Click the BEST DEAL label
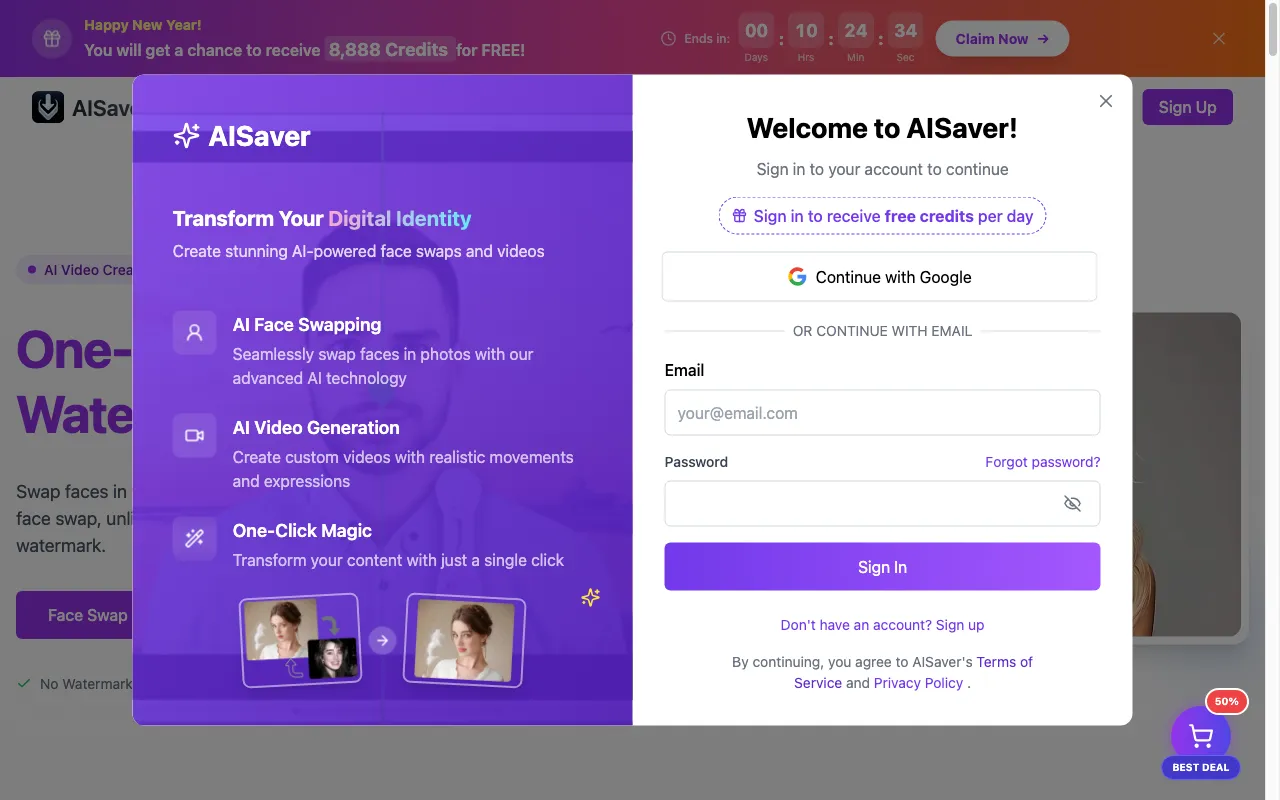This screenshot has height=800, width=1280. coord(1201,768)
